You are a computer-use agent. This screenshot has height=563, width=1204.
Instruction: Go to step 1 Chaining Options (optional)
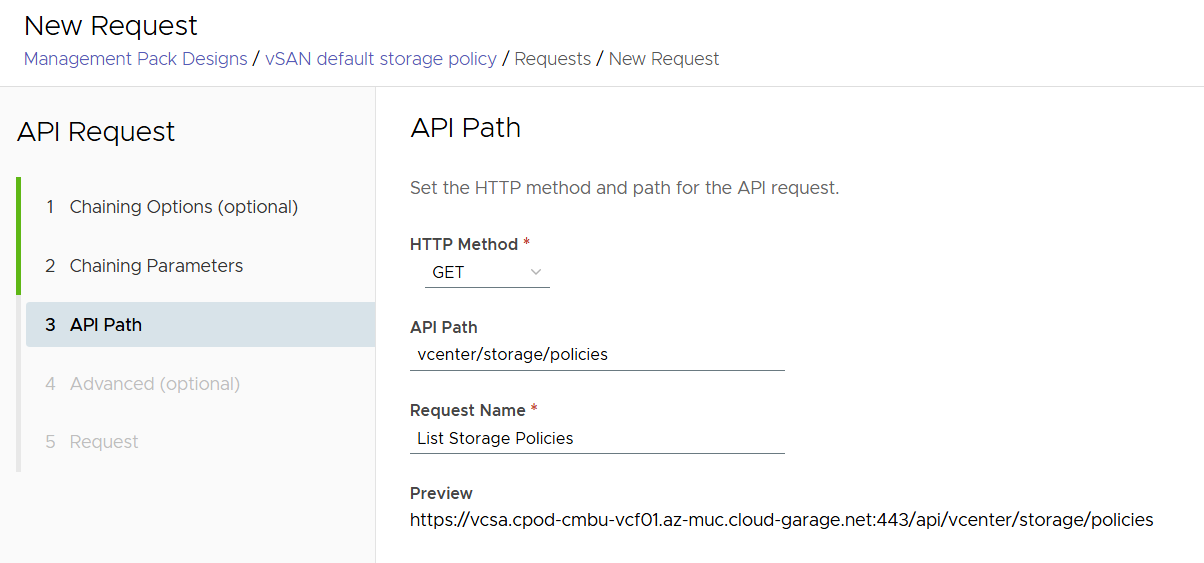[184, 207]
